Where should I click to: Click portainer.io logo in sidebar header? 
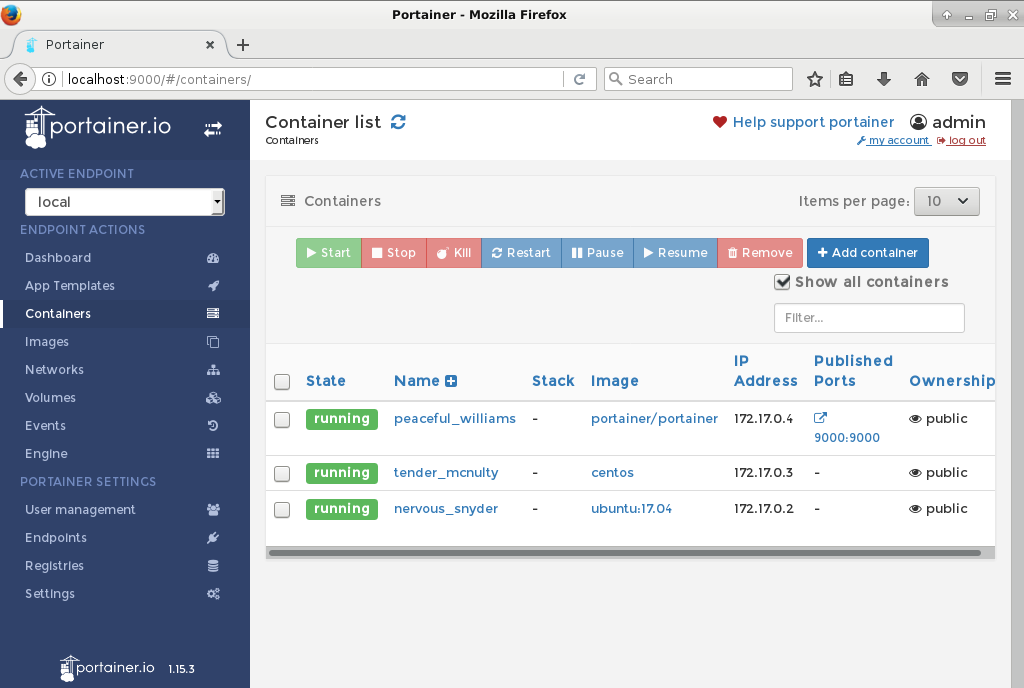(98, 127)
